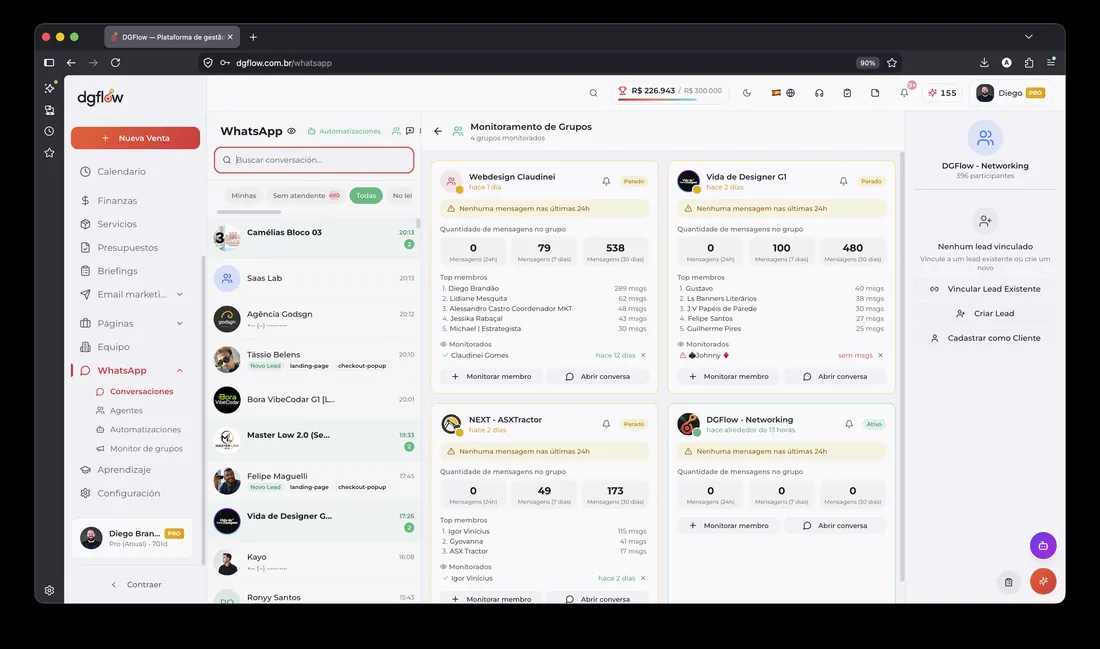1100x649 pixels.
Task: Click the clipboard floating icon at bottom right
Action: coord(1008,582)
